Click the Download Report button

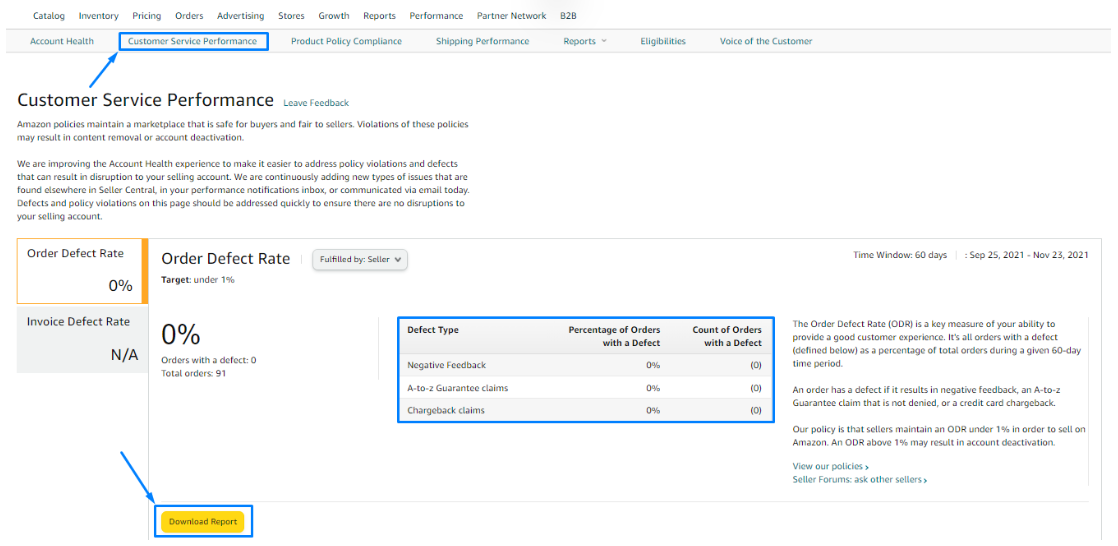click(x=203, y=522)
